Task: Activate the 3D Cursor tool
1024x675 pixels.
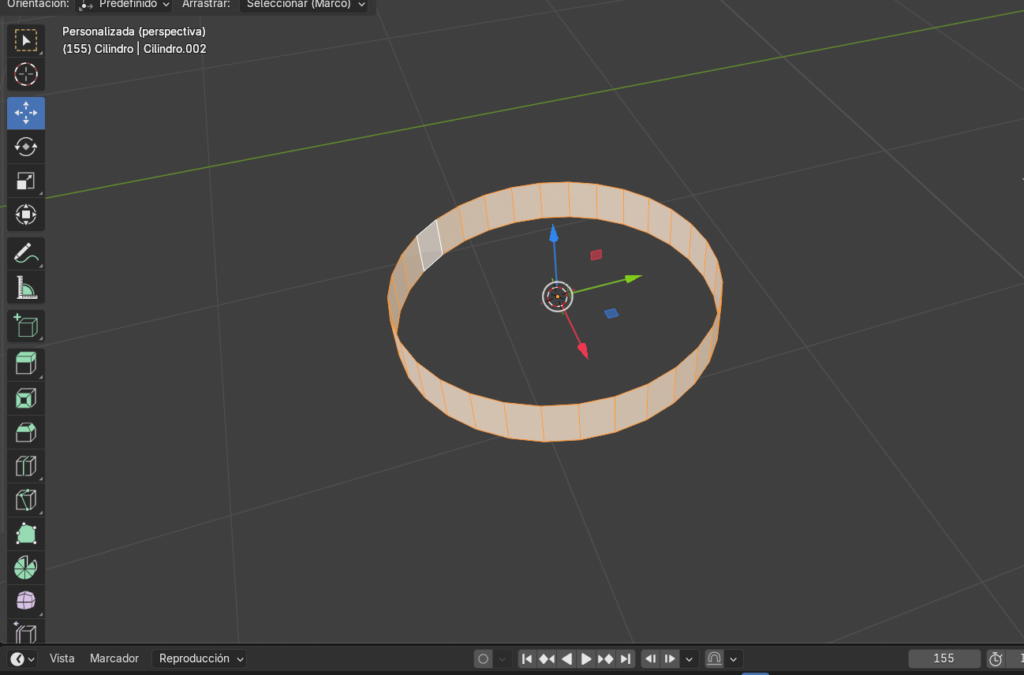Action: tap(26, 74)
